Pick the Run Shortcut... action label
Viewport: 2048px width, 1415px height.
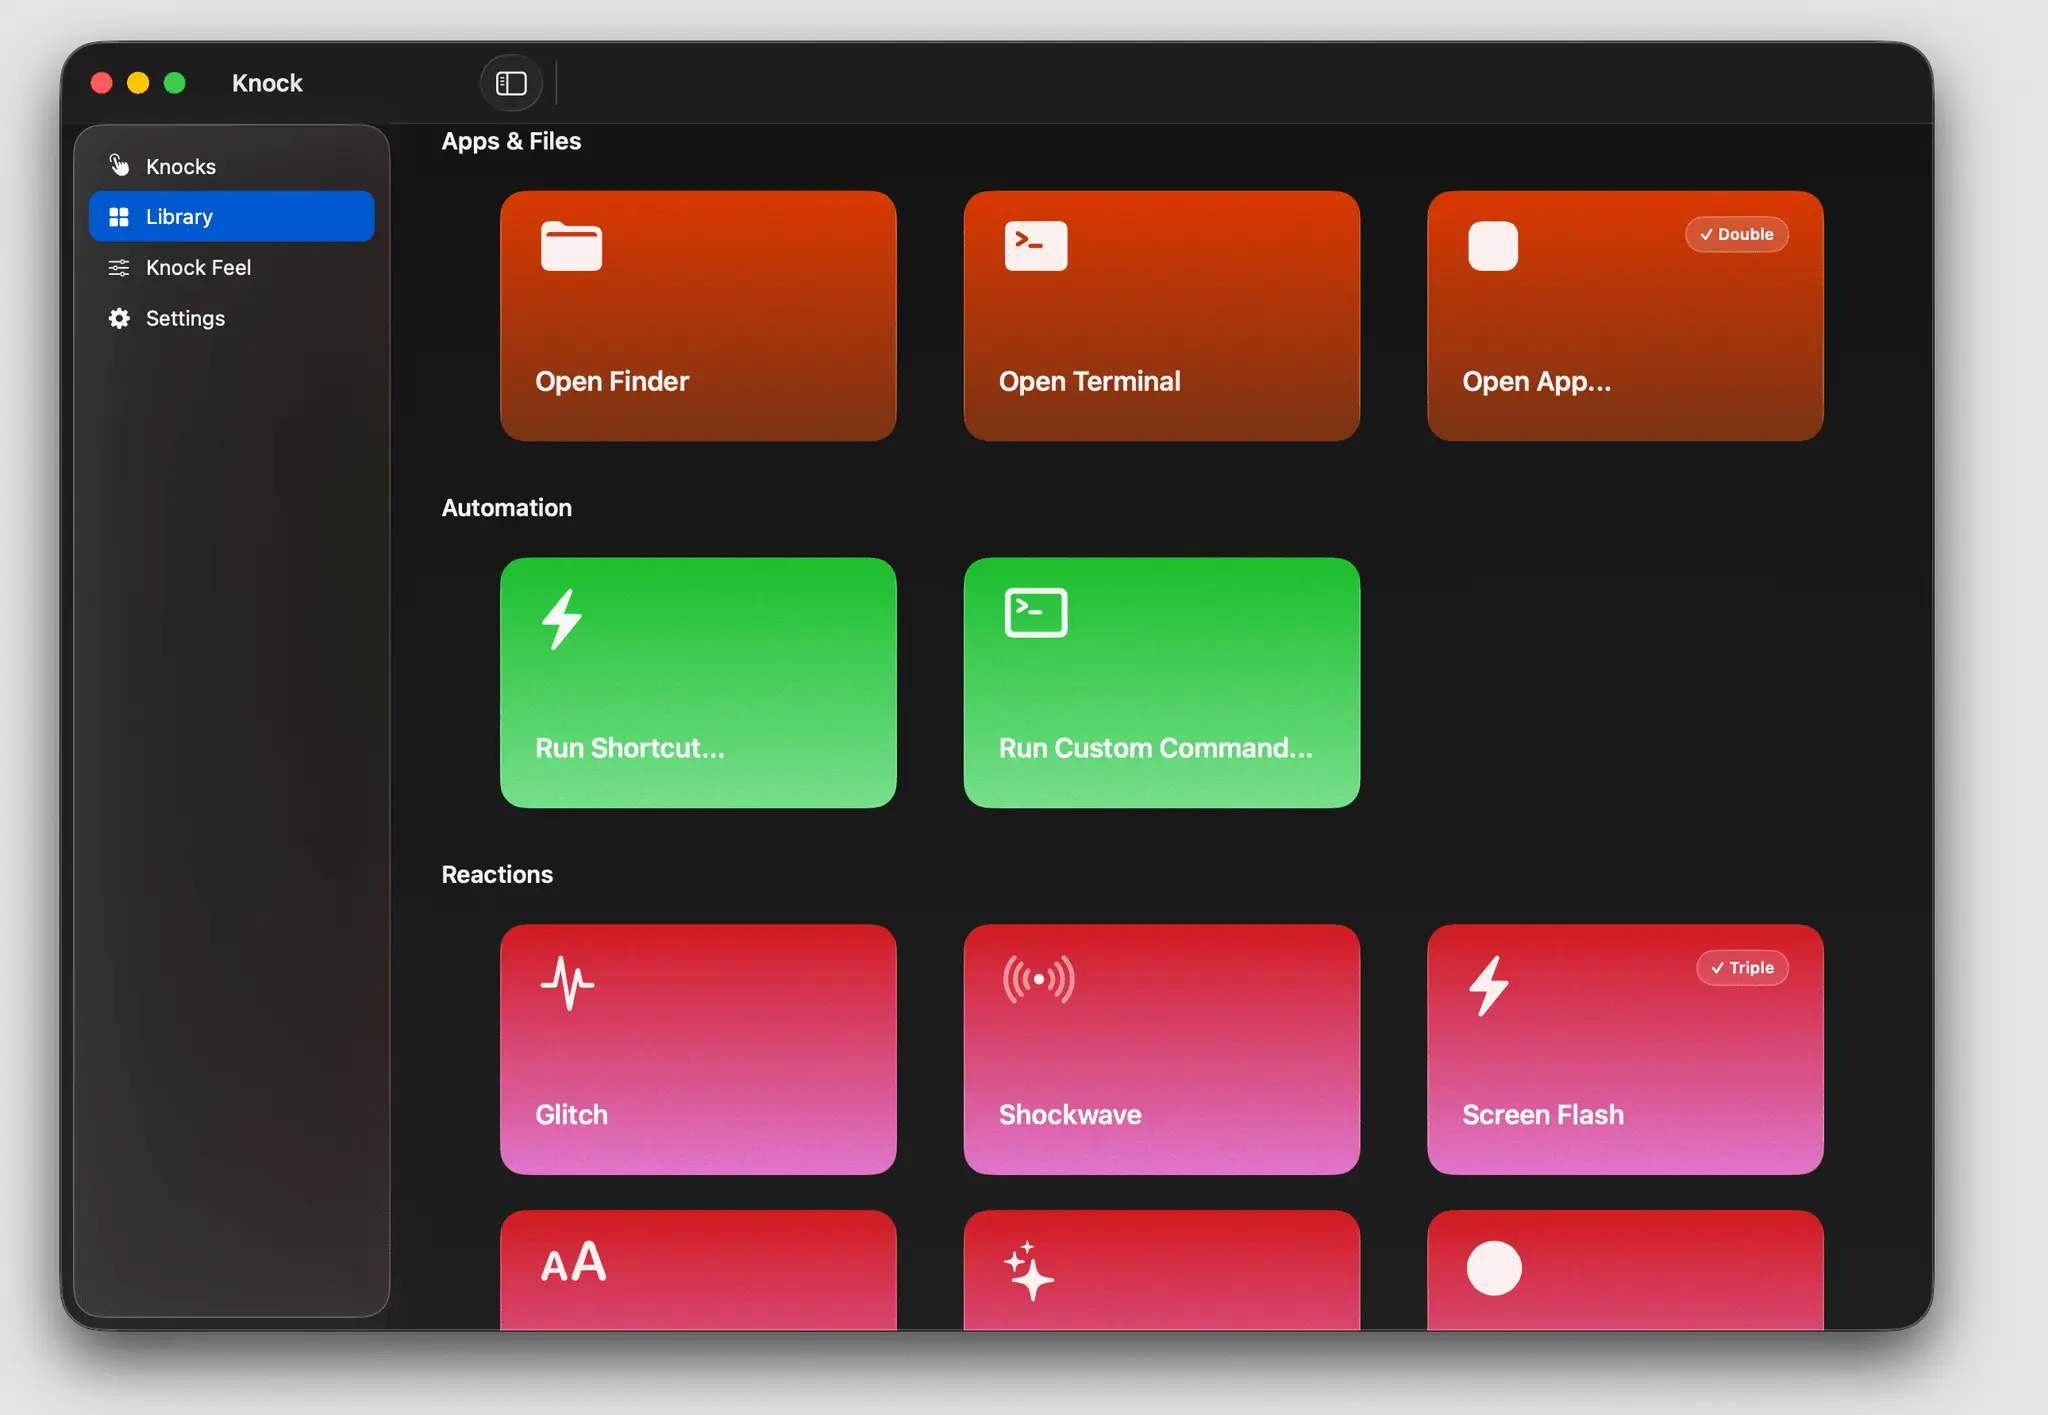[630, 748]
